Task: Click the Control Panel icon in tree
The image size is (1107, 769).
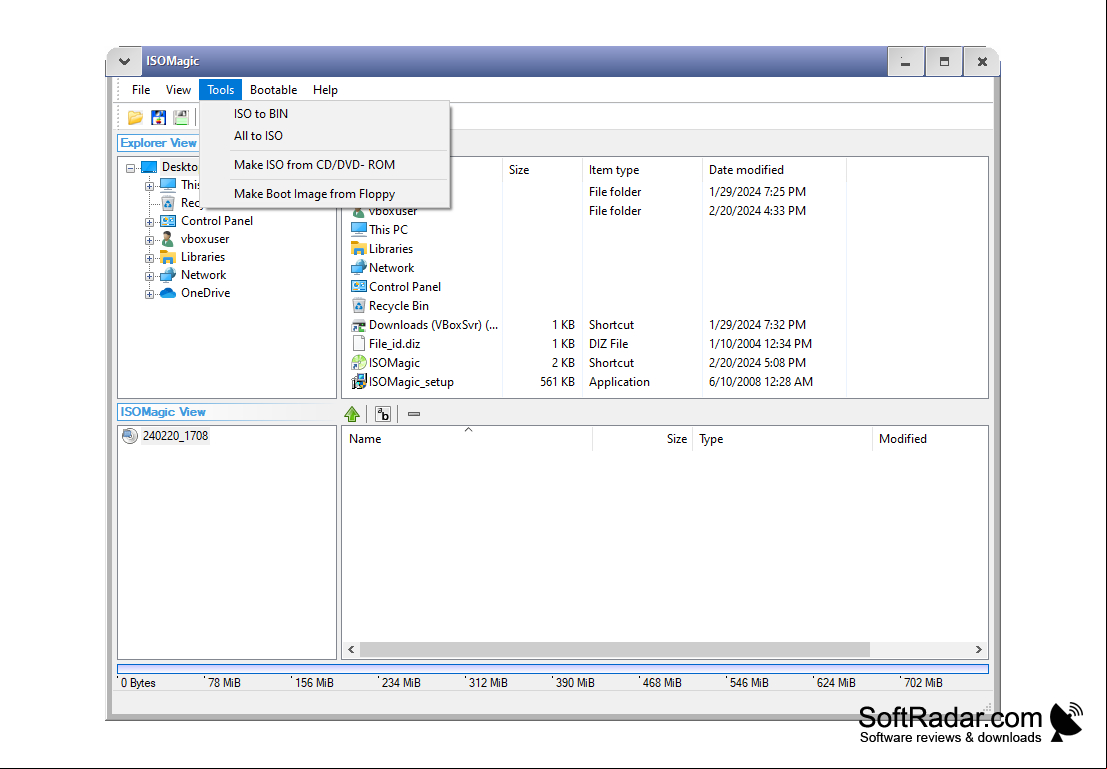Action: tap(168, 221)
